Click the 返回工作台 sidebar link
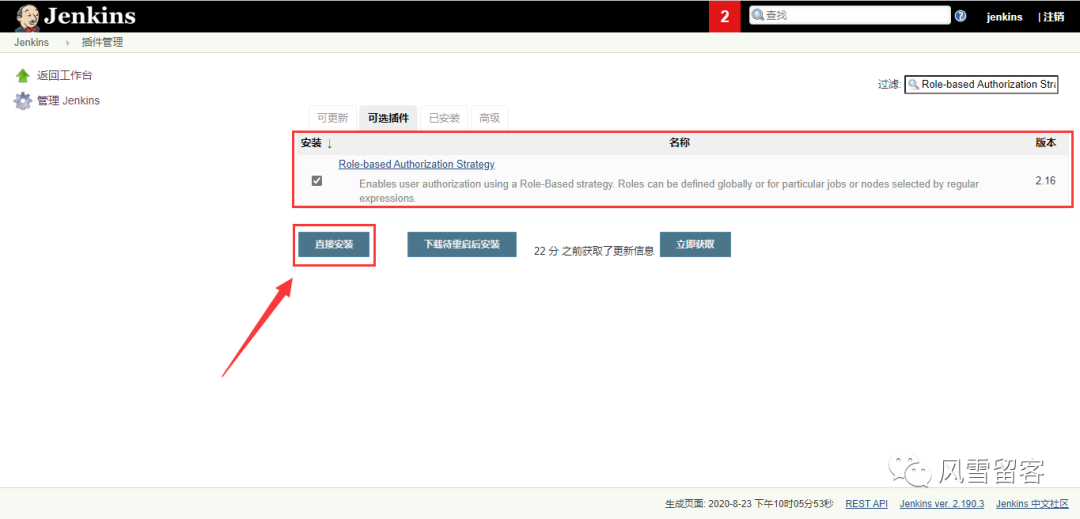This screenshot has height=519, width=1080. click(65, 76)
